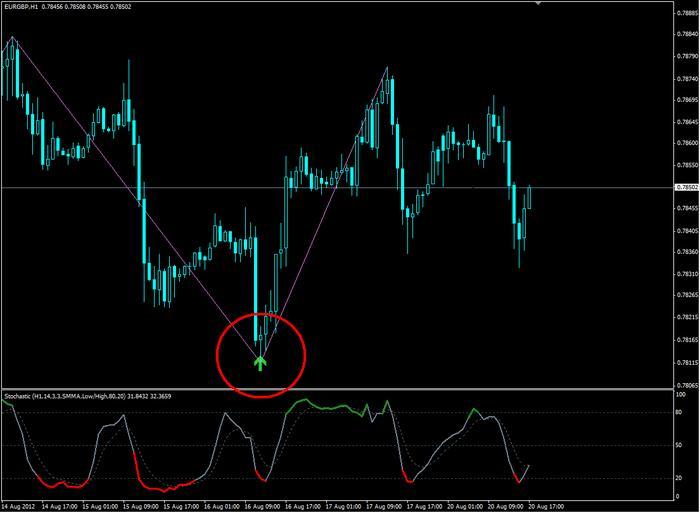Viewport: 700px width, 513px height.
Task: Click the 0.78740 price axis label
Action: [x=688, y=78]
